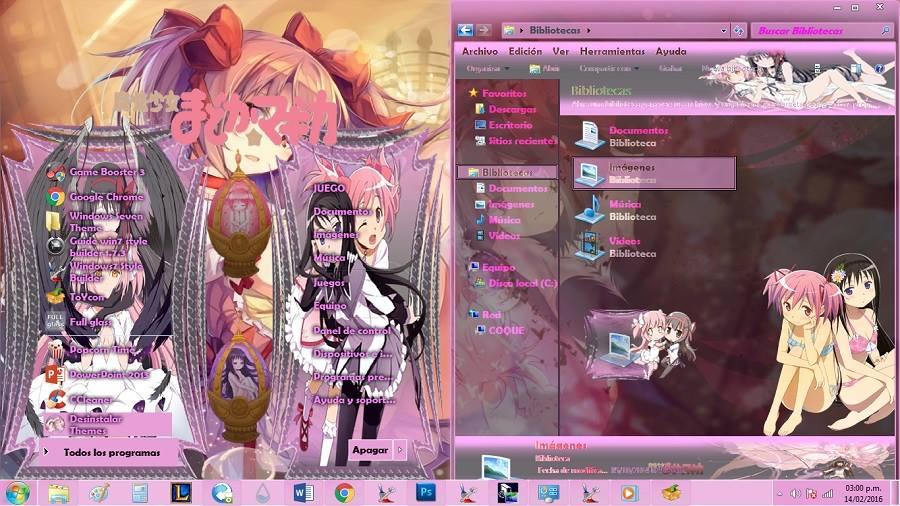900x506 pixels.
Task: Expand the address bar history dropdown
Action: 723,30
